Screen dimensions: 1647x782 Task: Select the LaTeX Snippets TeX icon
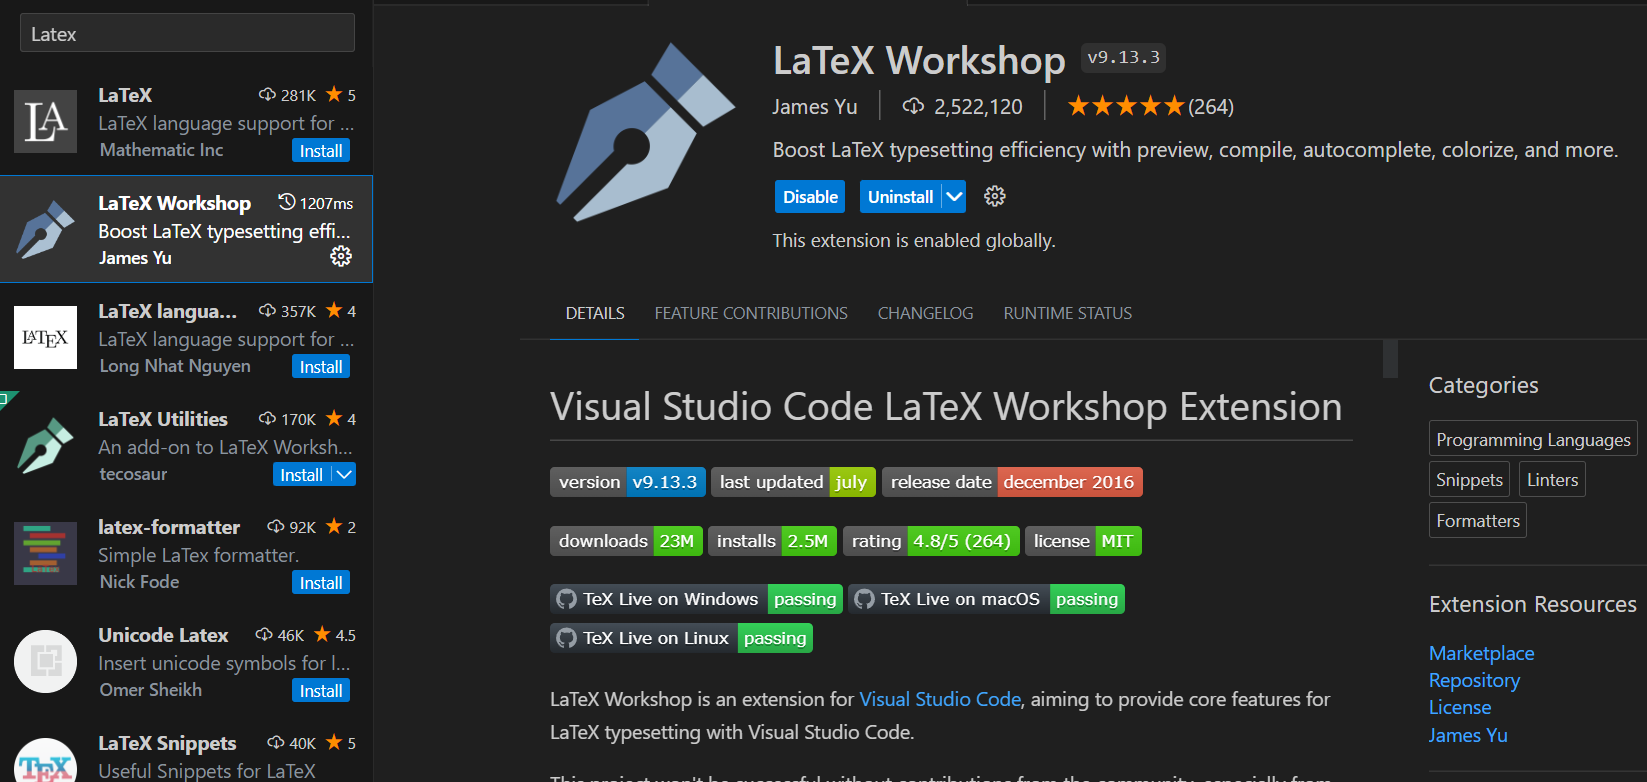45,760
